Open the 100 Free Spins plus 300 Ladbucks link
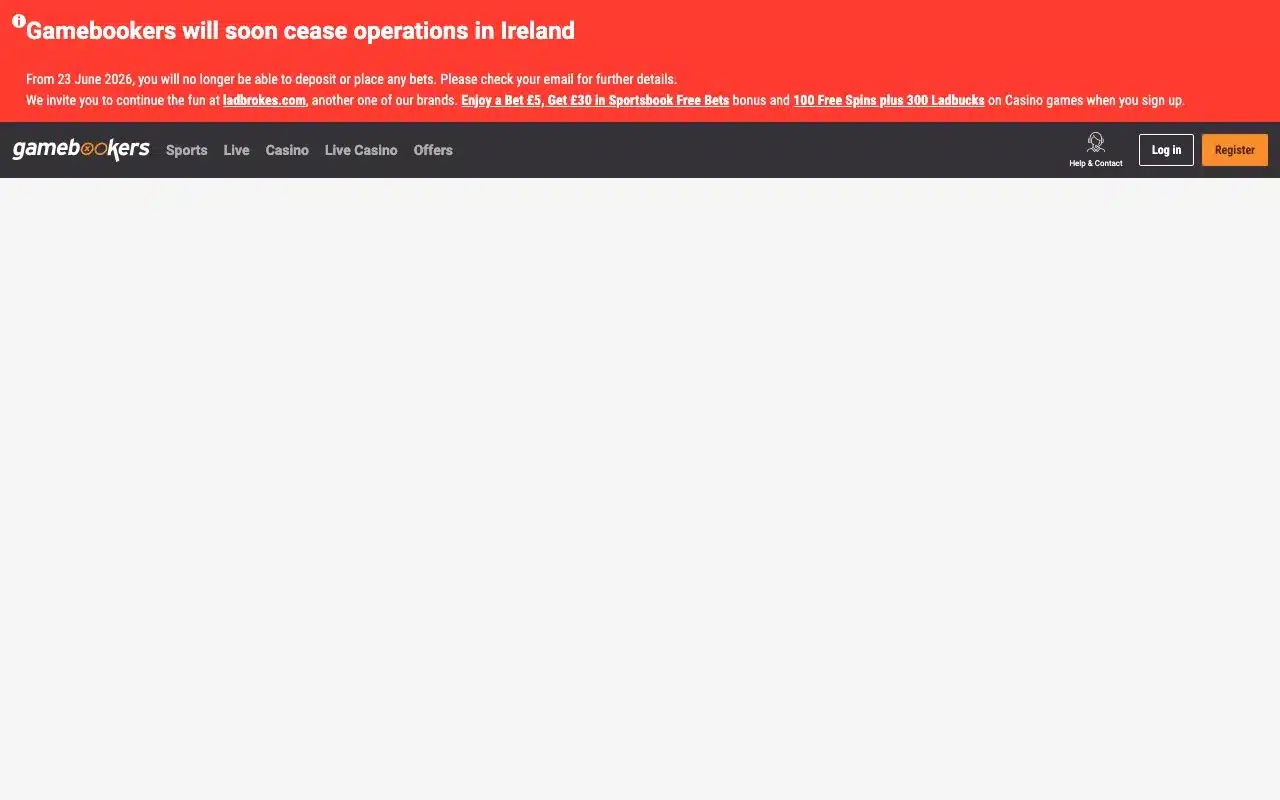The height and width of the screenshot is (800, 1280). pos(889,100)
